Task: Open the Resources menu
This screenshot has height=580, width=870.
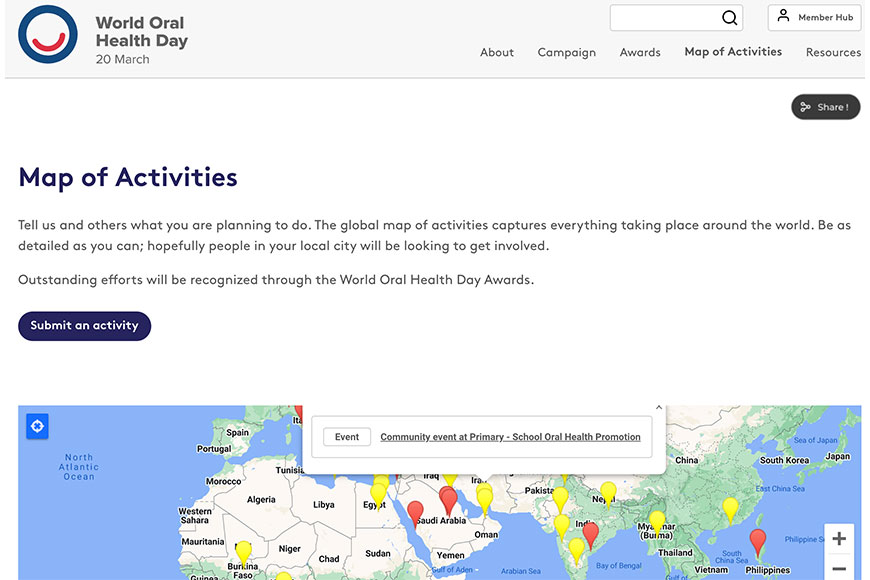Action: click(833, 52)
